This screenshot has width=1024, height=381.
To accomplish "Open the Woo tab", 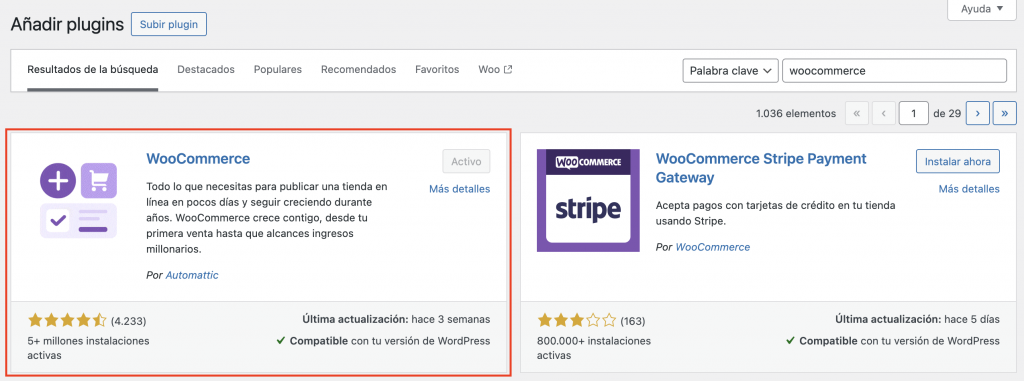I will pyautogui.click(x=495, y=69).
